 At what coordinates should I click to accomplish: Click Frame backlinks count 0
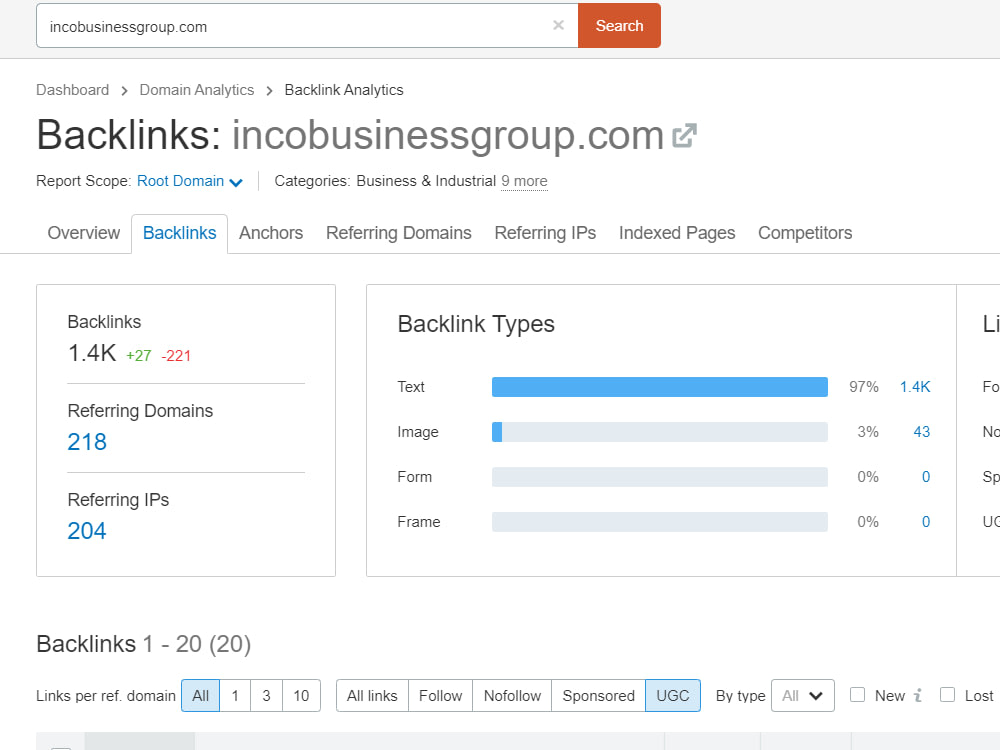pos(925,522)
